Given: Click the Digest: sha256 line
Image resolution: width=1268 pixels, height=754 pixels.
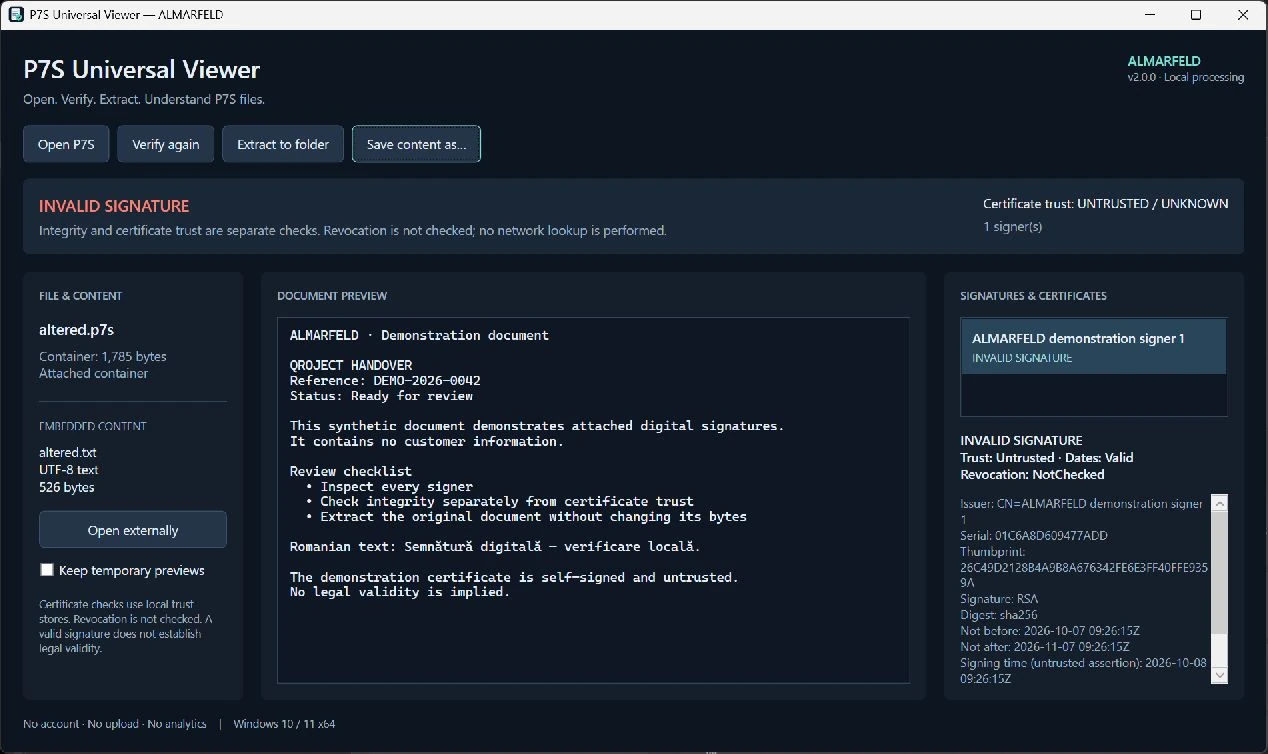Looking at the screenshot, I should click(x=1000, y=615).
